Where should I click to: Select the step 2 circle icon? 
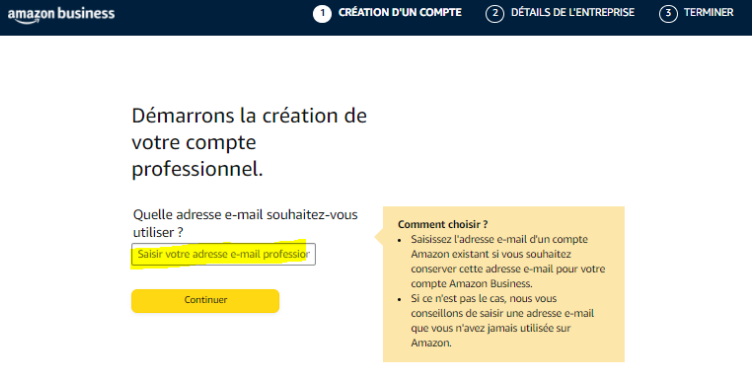pos(495,13)
